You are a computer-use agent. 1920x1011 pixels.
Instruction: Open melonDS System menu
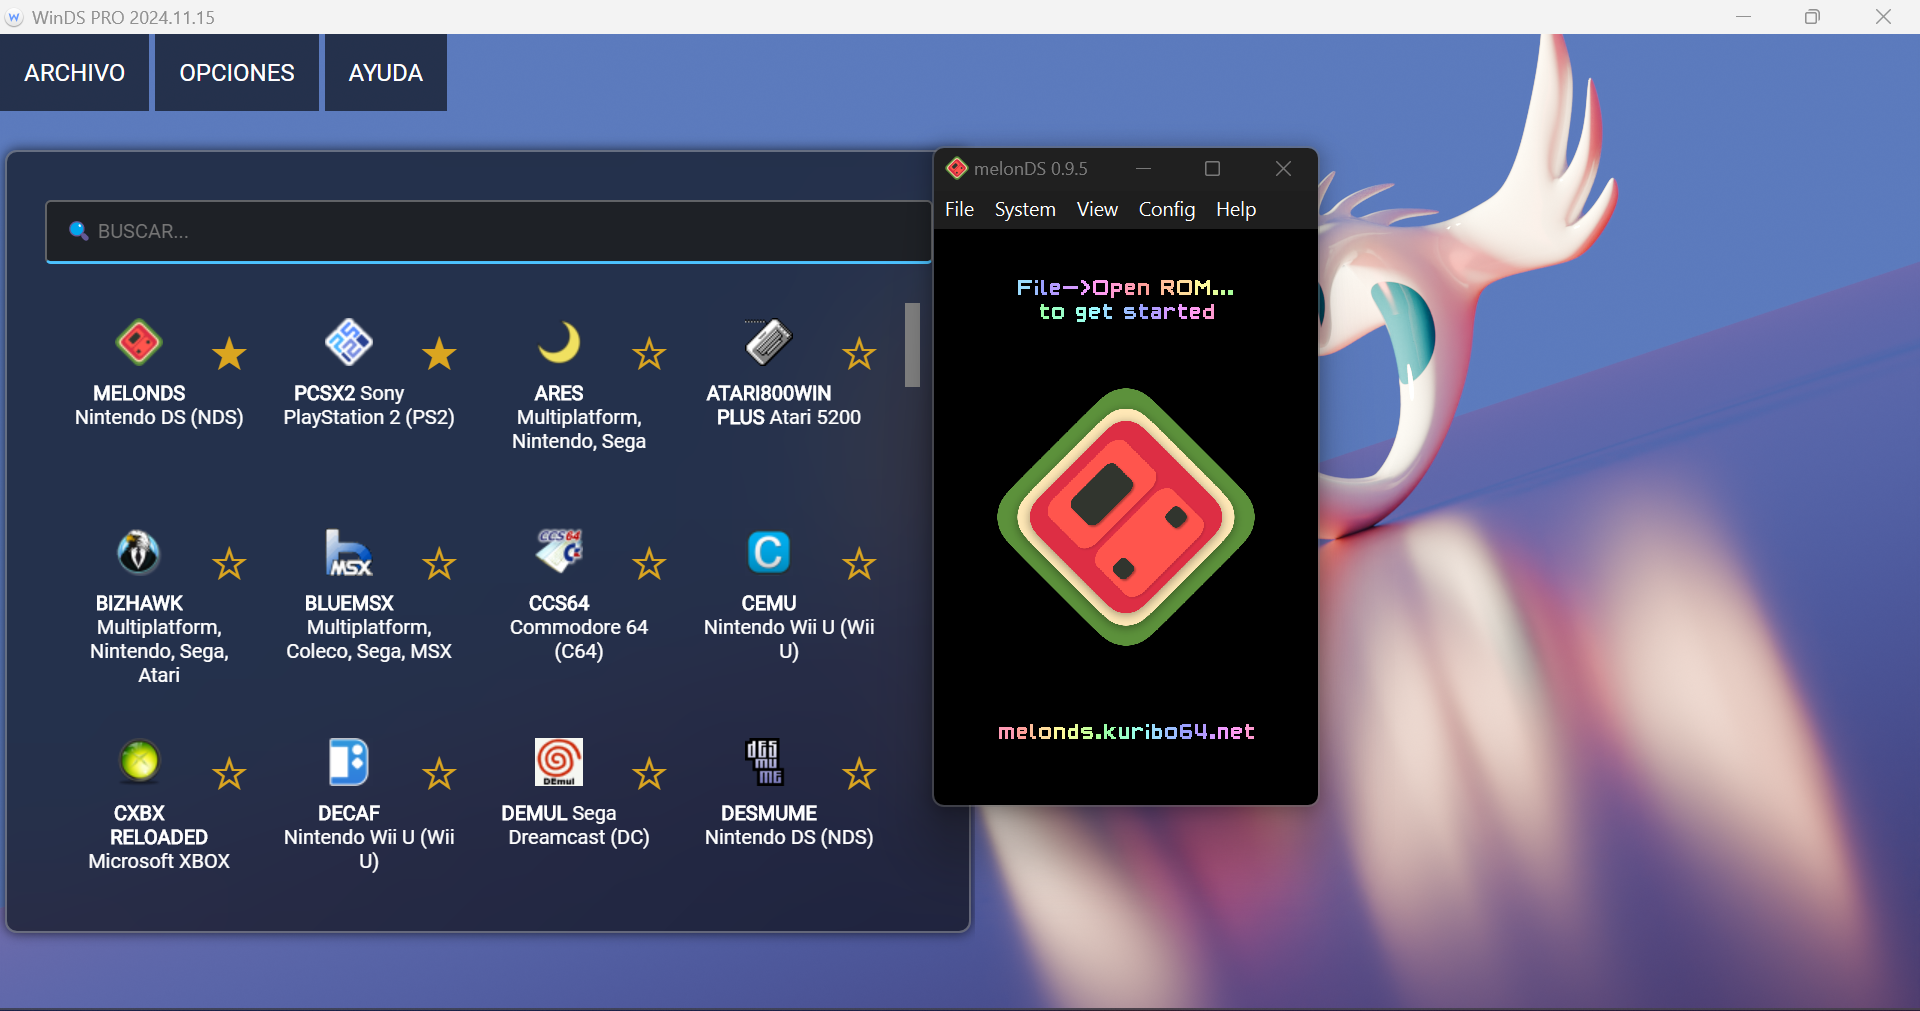[x=1025, y=209]
